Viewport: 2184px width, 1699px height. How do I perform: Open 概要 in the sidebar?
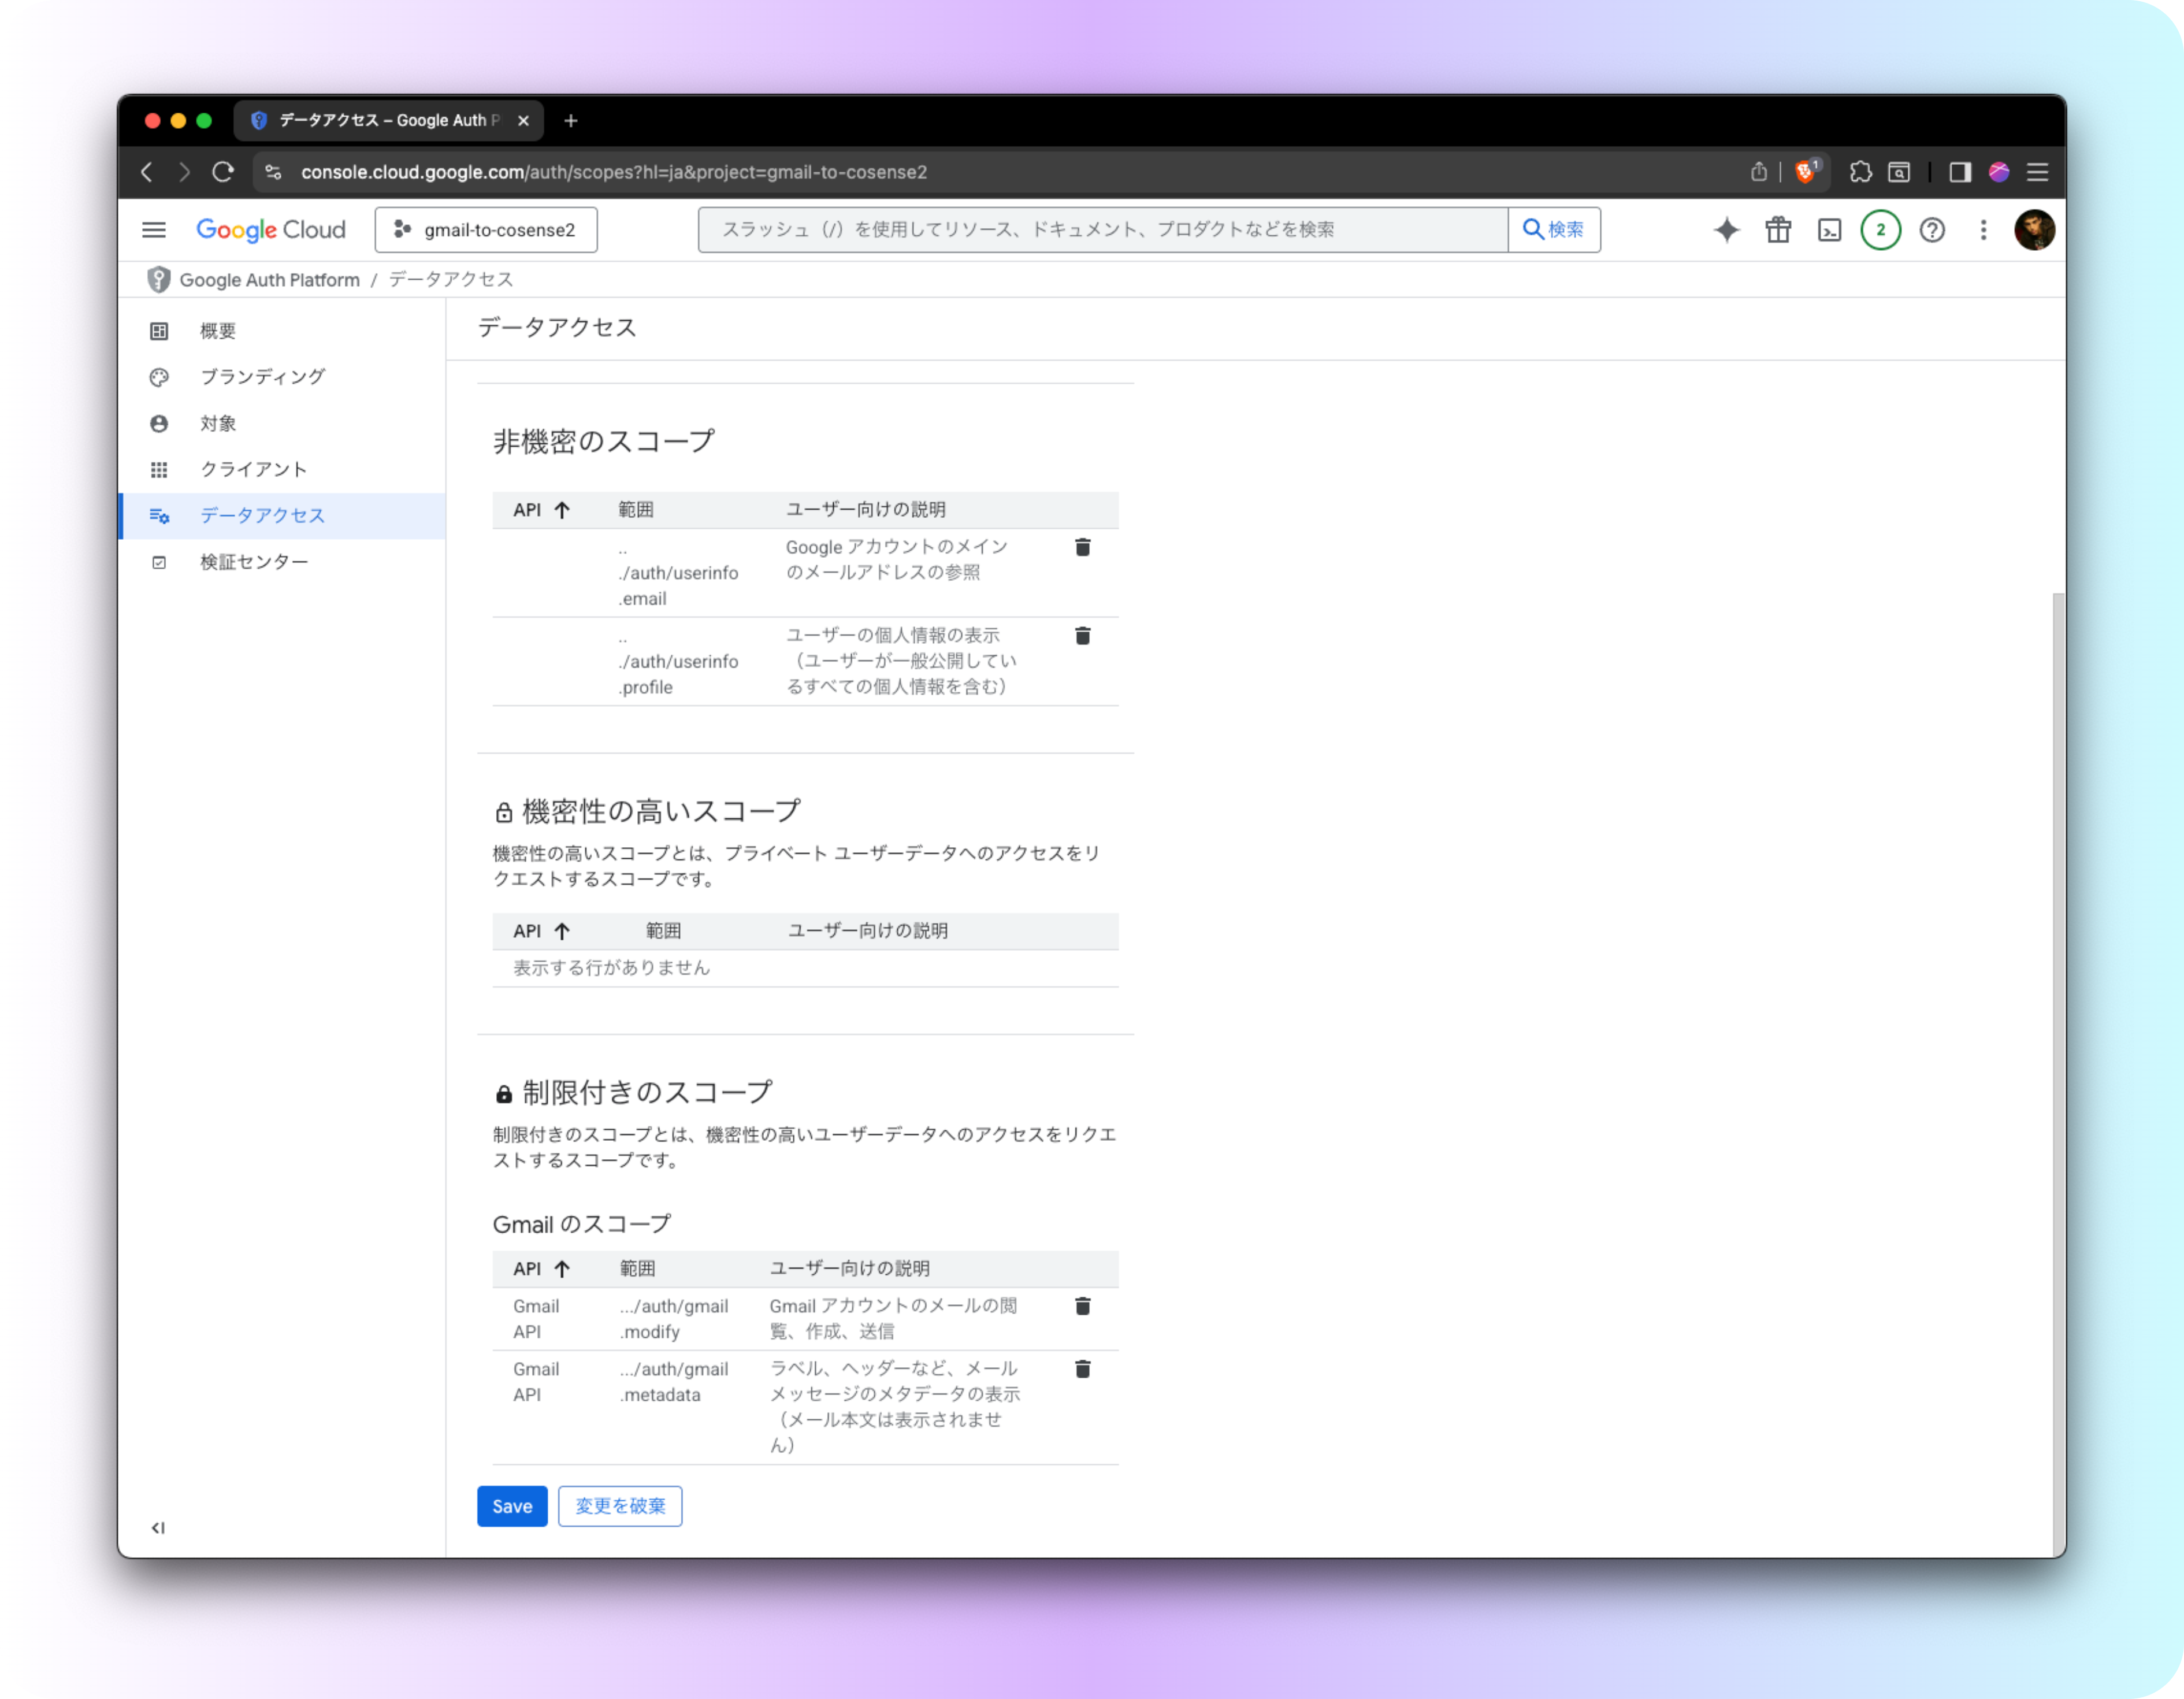pos(282,331)
